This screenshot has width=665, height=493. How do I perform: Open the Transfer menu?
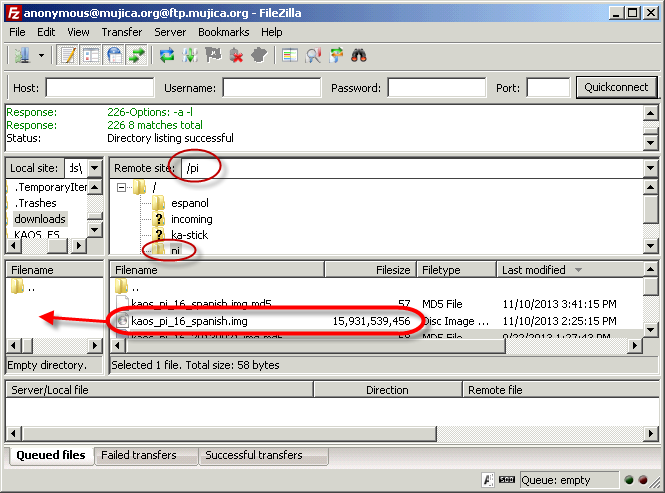[122, 32]
